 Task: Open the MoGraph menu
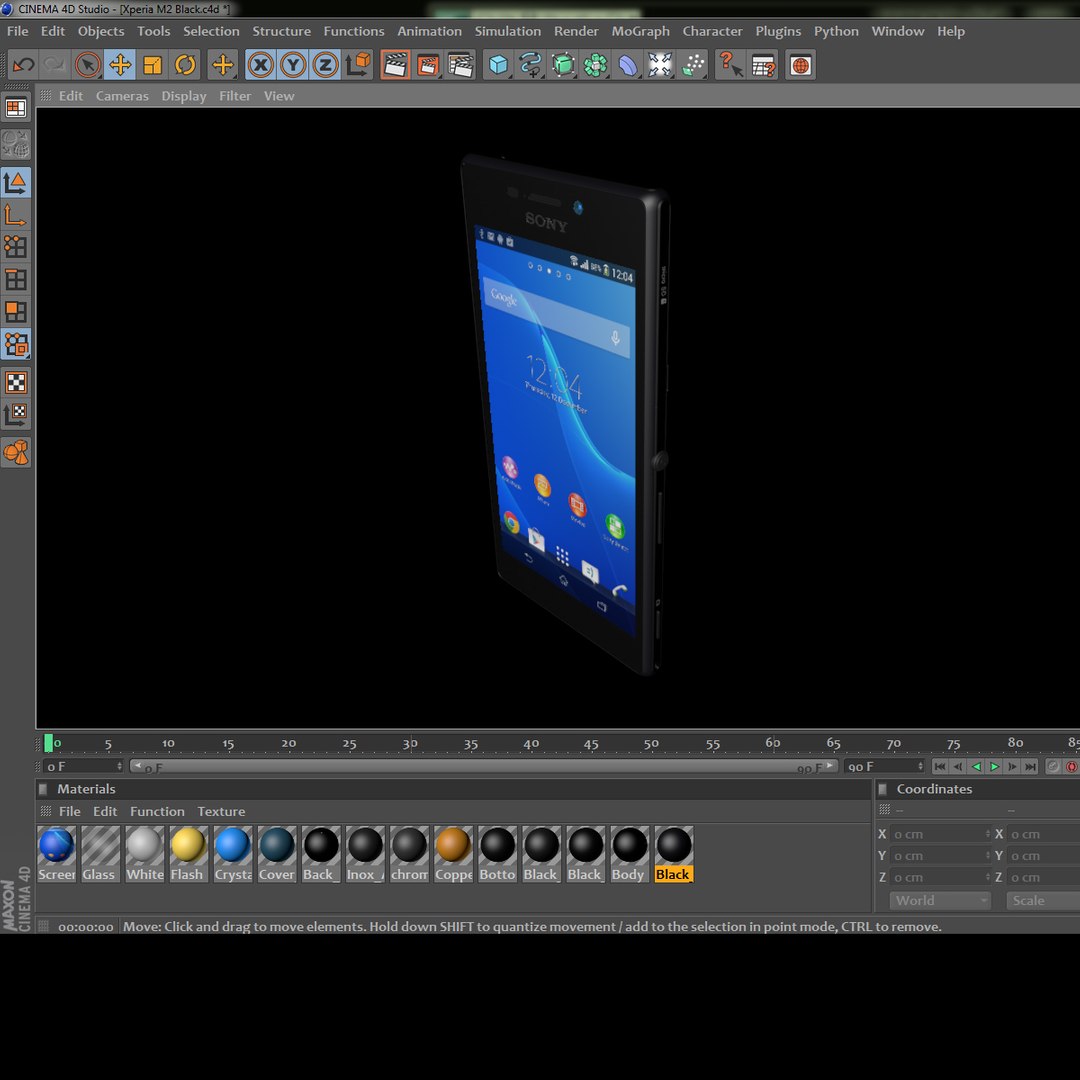pyautogui.click(x=640, y=31)
